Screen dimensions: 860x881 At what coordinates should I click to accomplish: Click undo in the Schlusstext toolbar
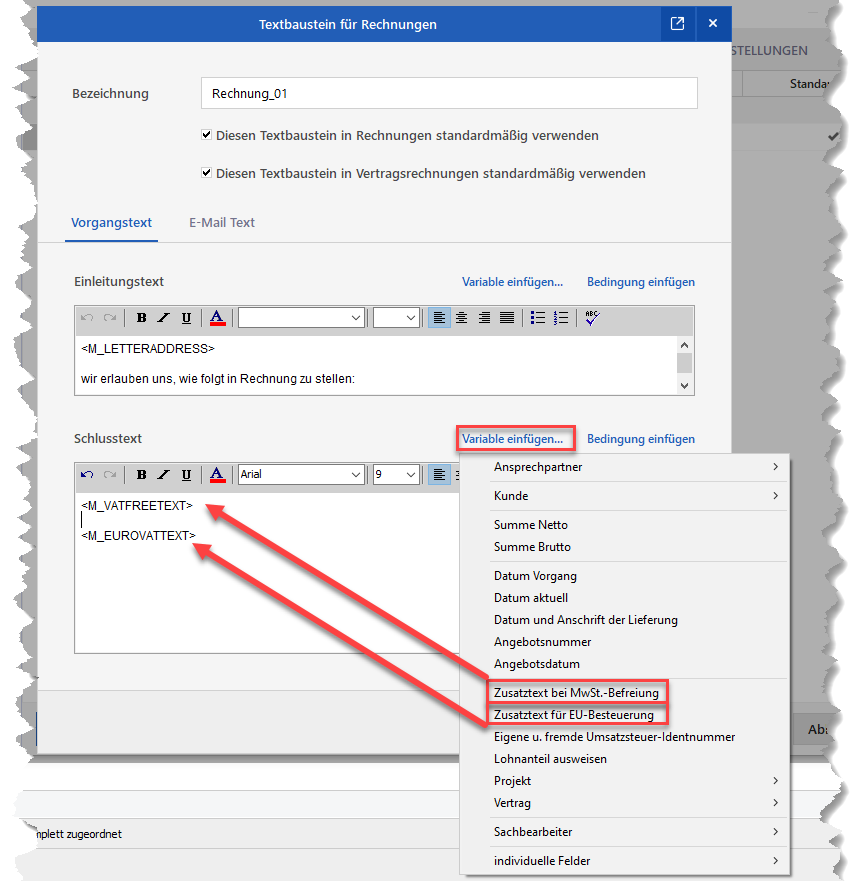tap(87, 474)
